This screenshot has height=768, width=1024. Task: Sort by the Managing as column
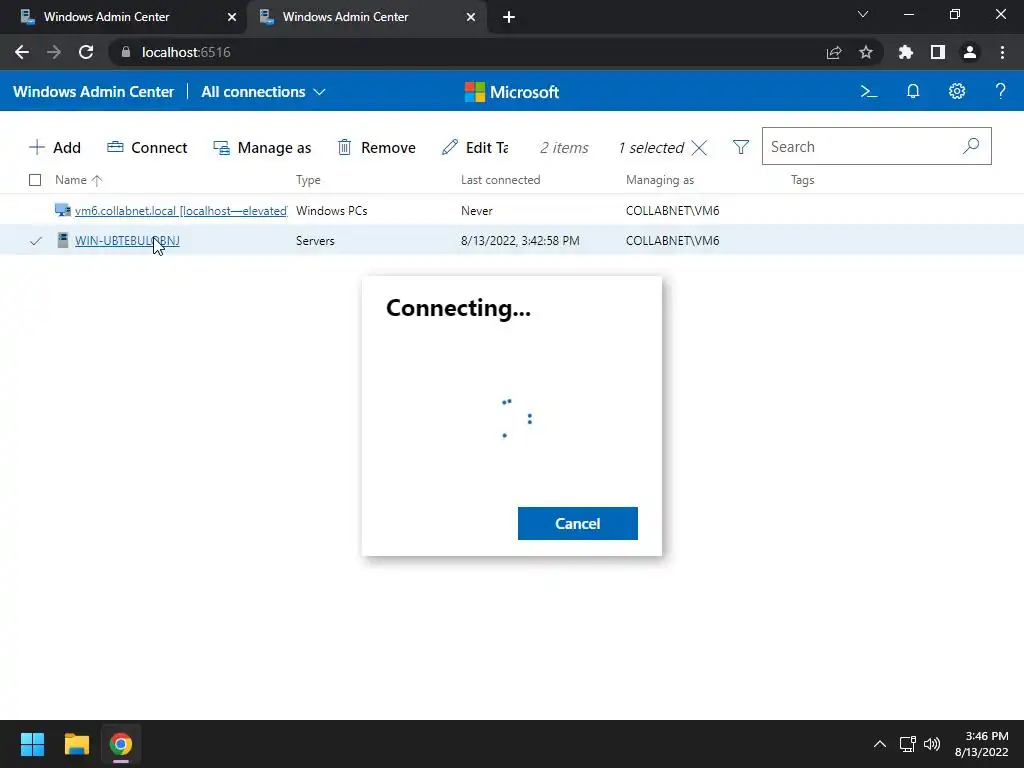point(660,180)
